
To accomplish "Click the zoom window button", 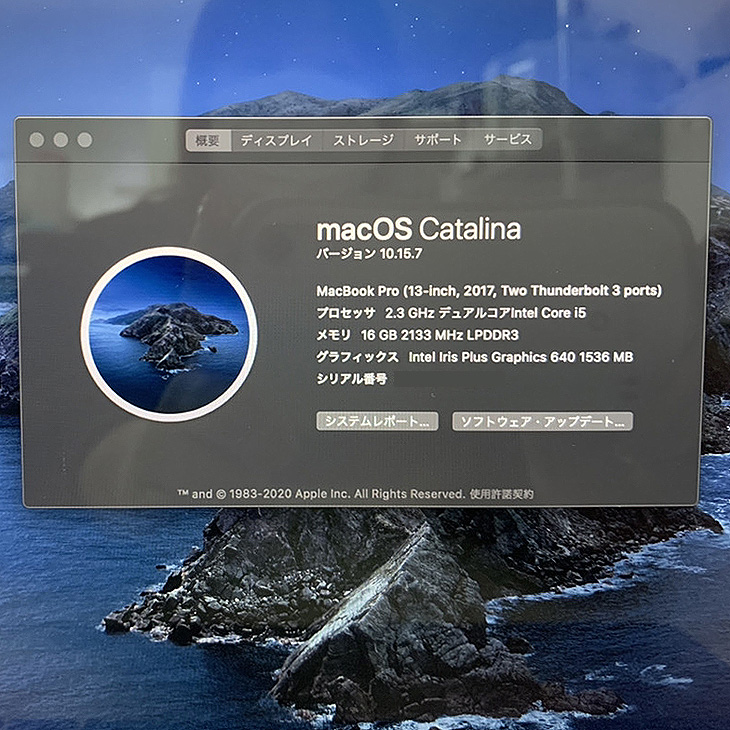I will (x=85, y=140).
